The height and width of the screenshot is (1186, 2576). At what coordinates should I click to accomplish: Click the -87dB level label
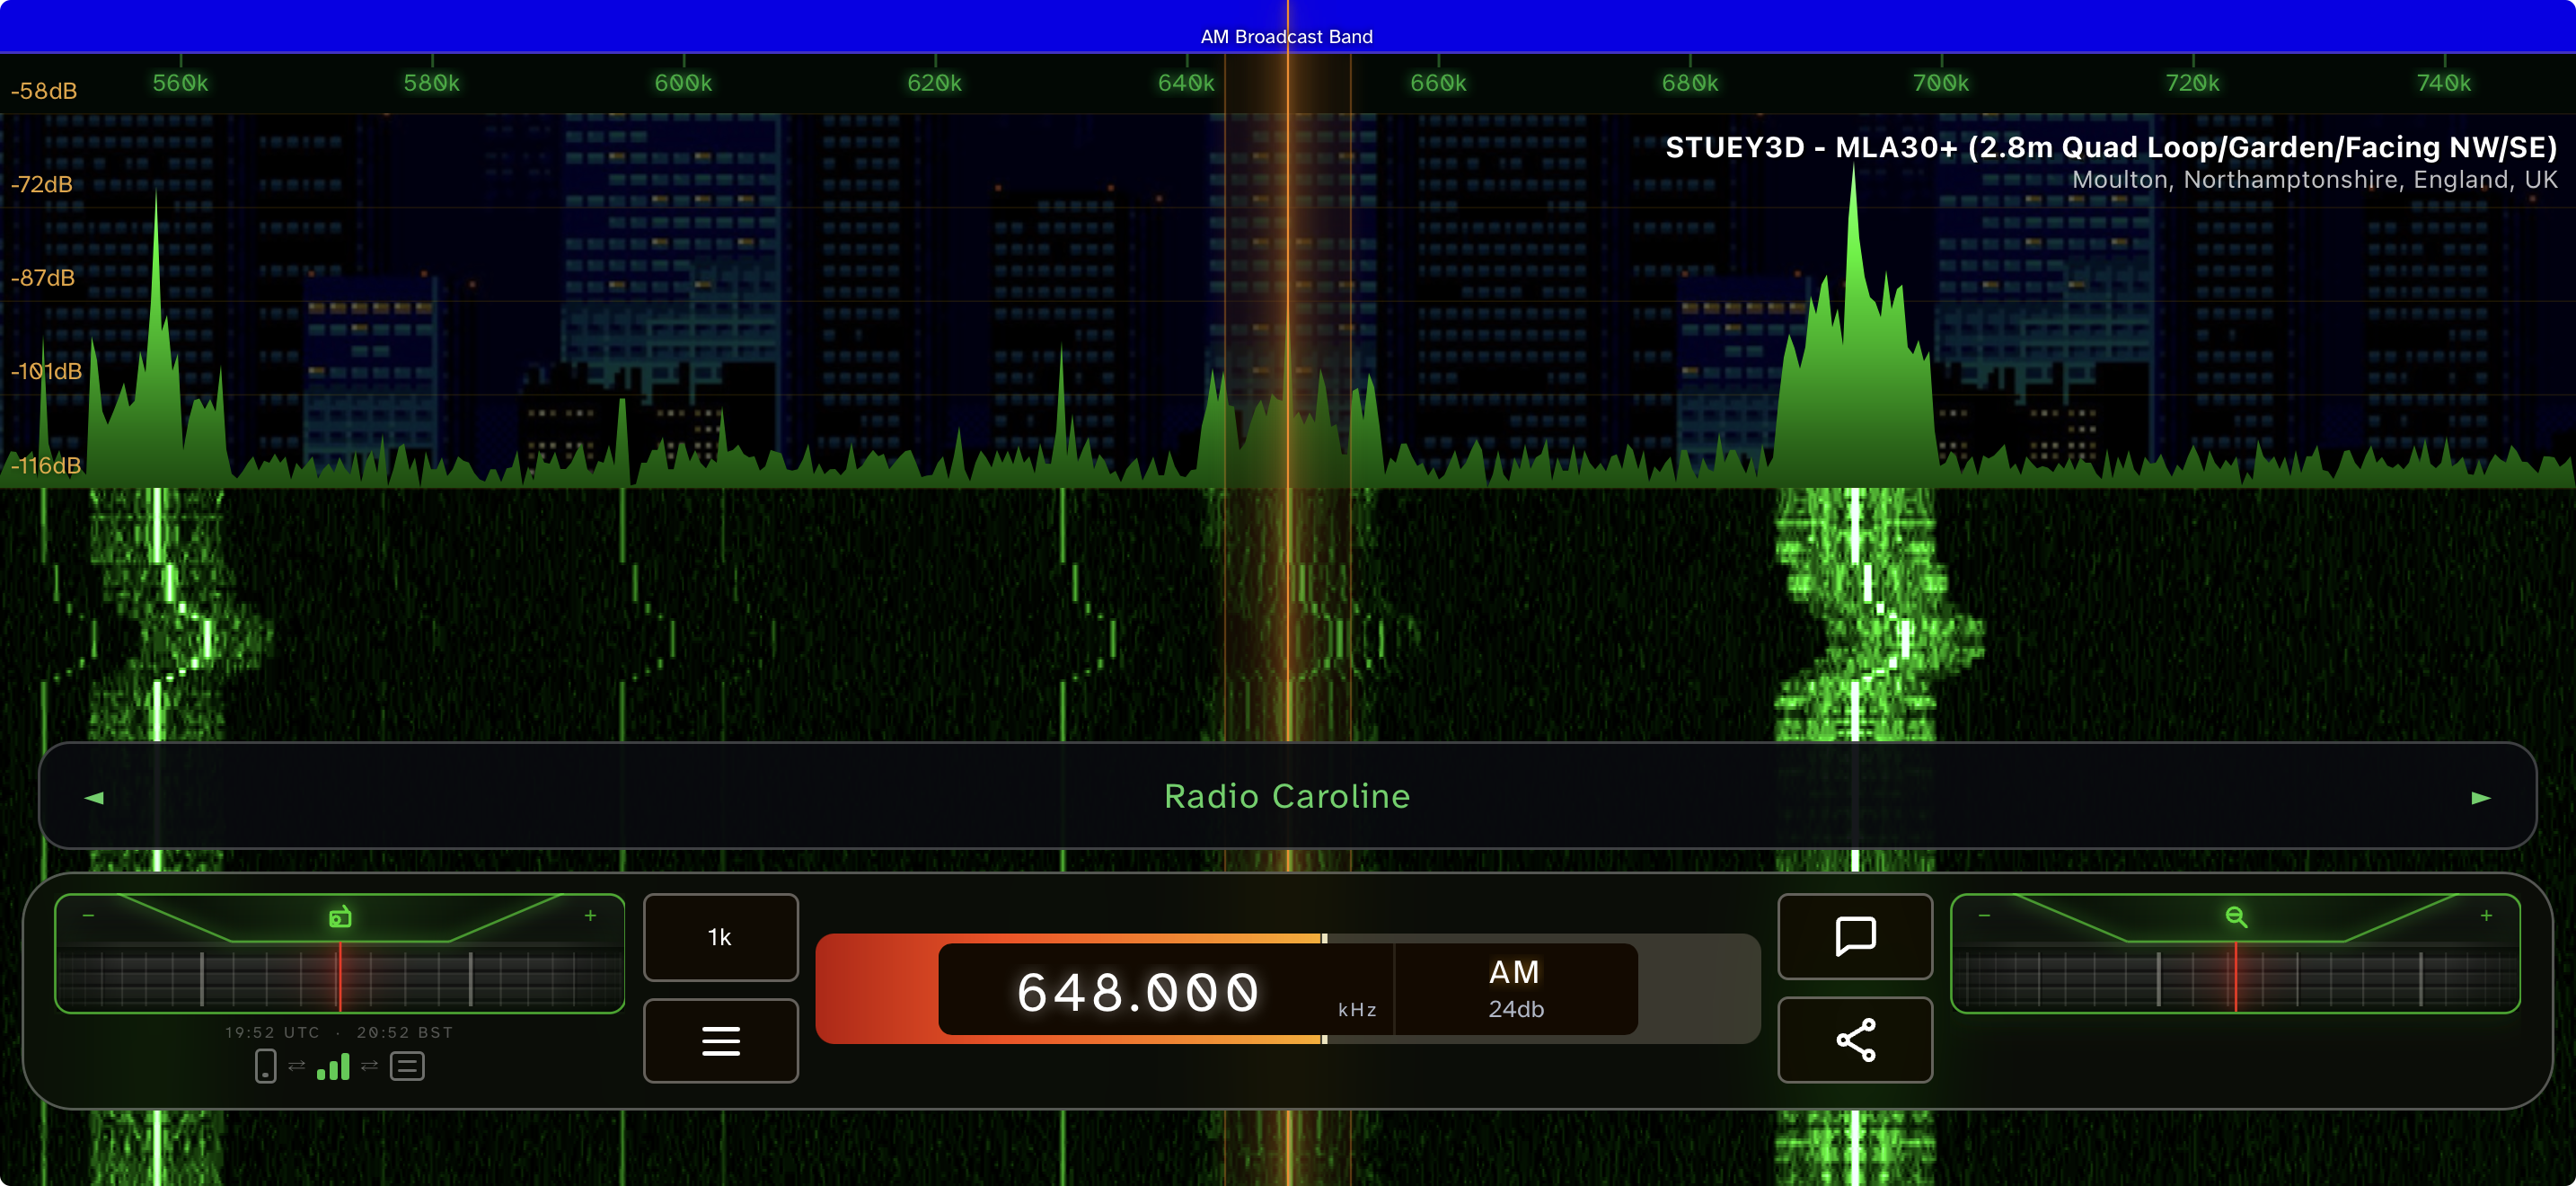click(x=43, y=278)
